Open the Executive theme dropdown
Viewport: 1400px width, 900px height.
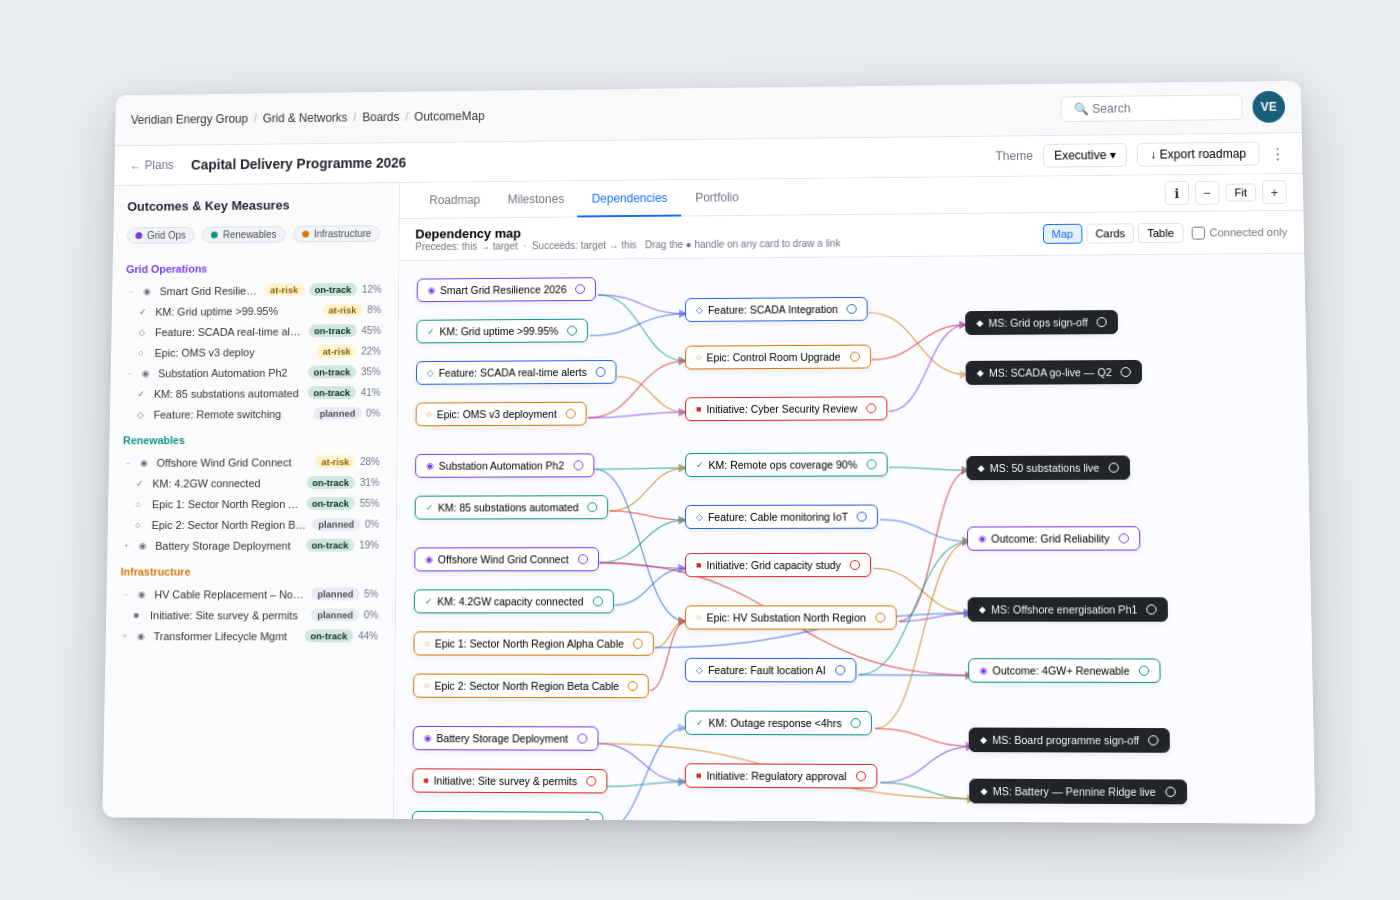1084,155
